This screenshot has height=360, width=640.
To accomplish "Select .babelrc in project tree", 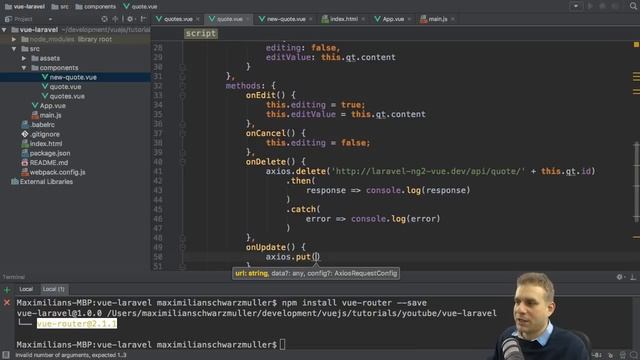I will (42, 124).
